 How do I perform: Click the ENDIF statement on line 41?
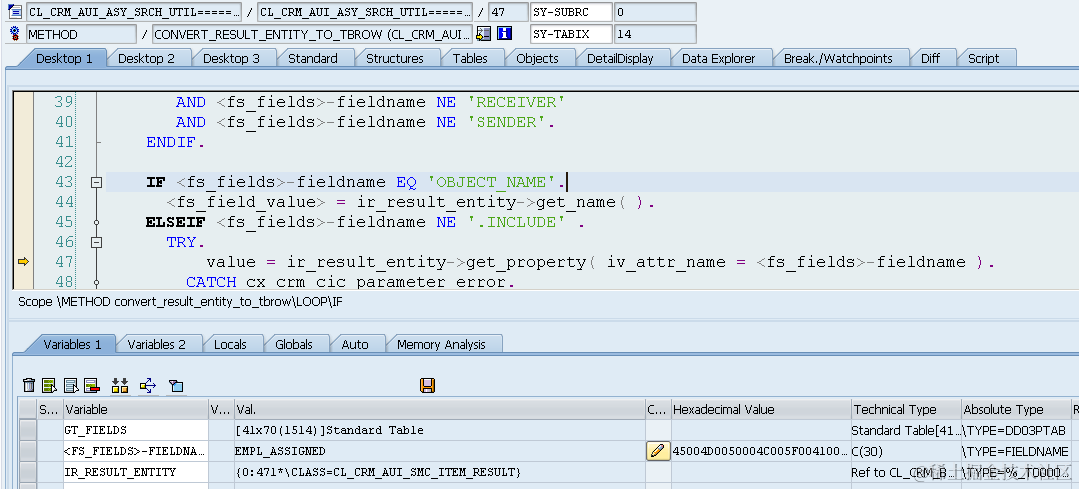[x=175, y=142]
